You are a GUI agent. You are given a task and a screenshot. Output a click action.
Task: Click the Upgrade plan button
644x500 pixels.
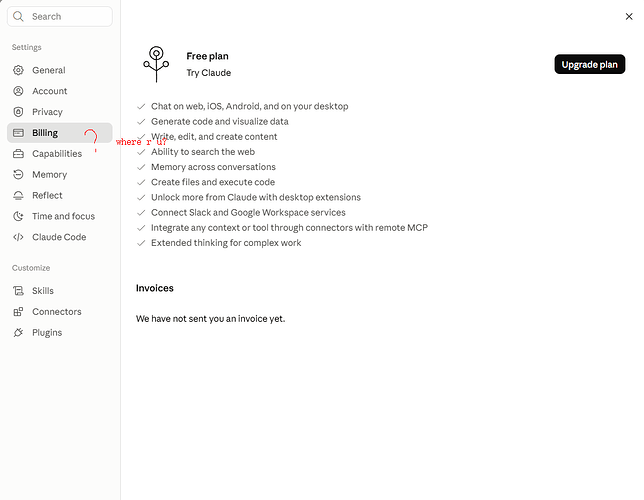click(x=589, y=65)
